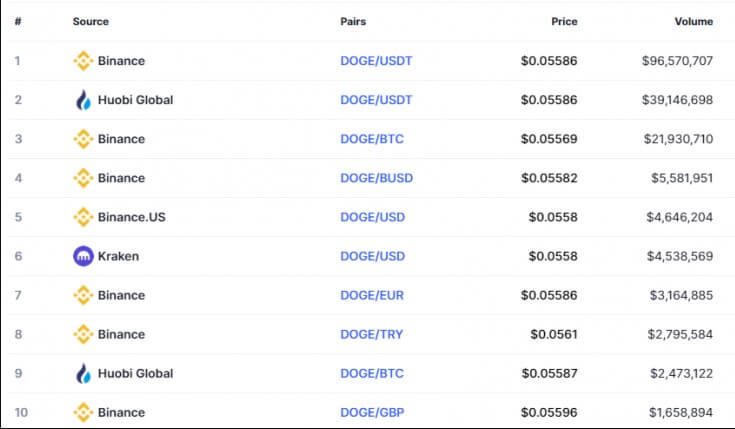Click the purple Kraken logo
This screenshot has height=429, width=735.
(83, 256)
